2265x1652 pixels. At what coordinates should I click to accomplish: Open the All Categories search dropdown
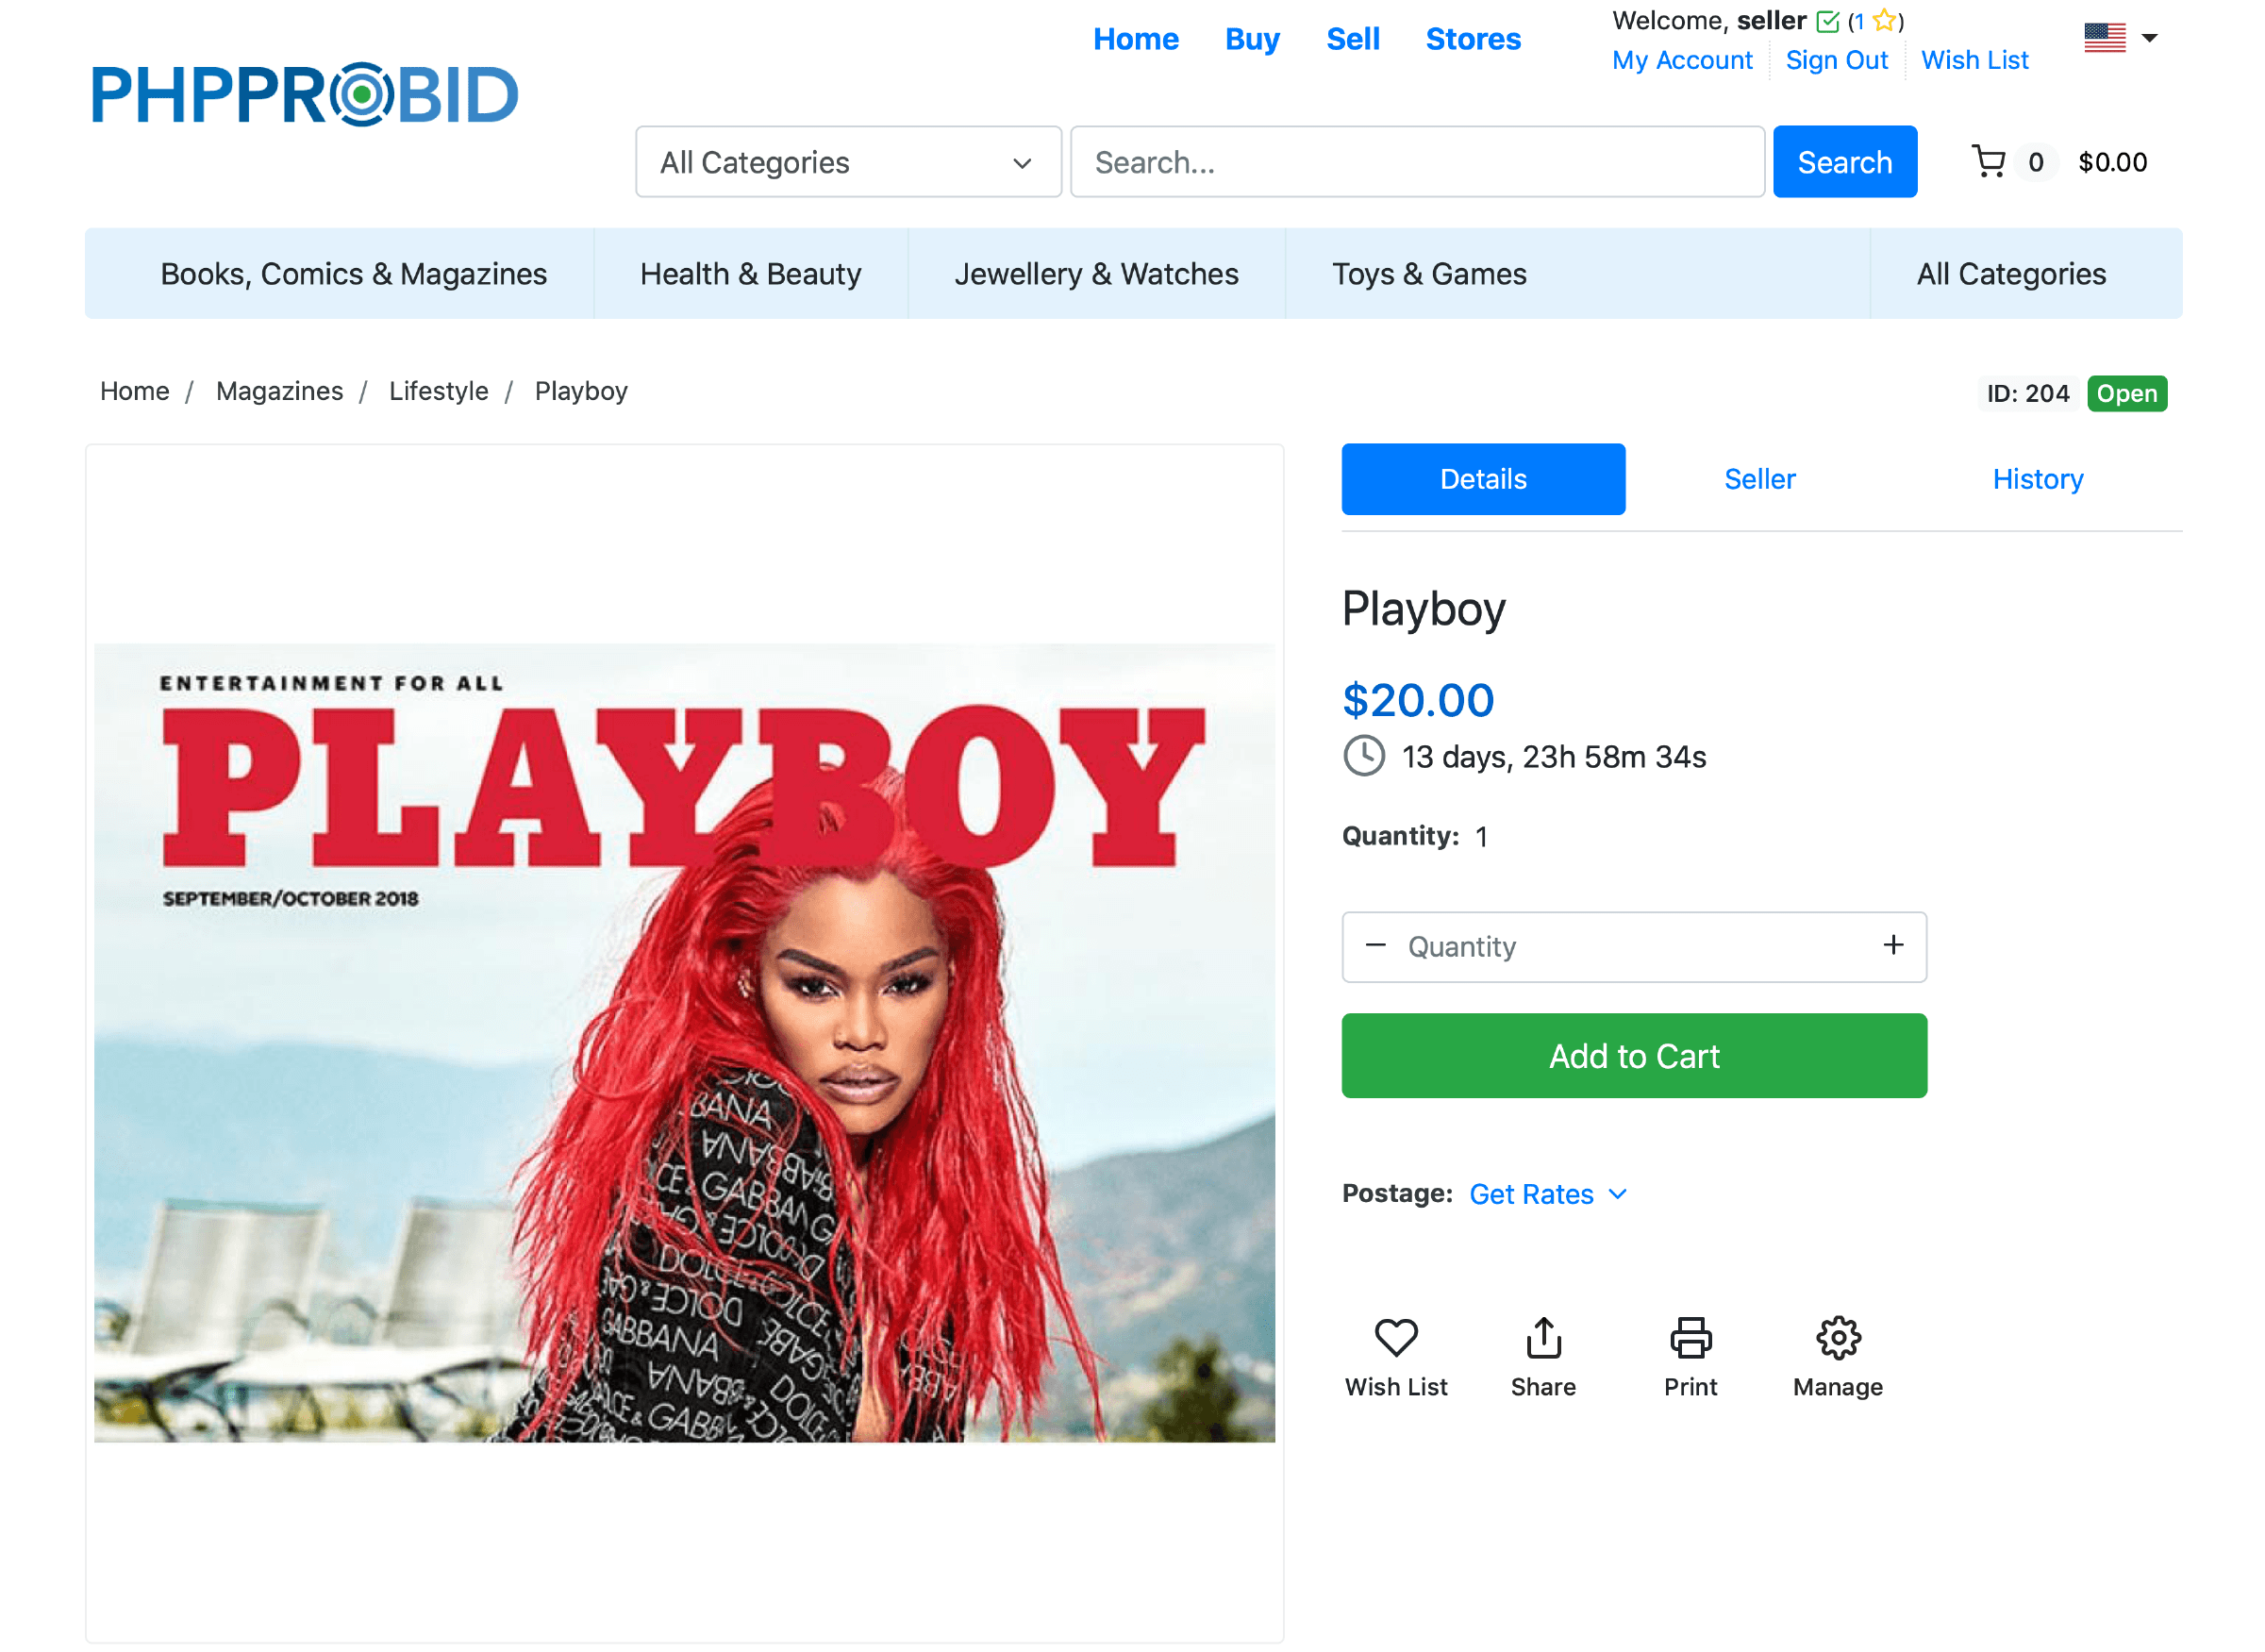coord(848,162)
